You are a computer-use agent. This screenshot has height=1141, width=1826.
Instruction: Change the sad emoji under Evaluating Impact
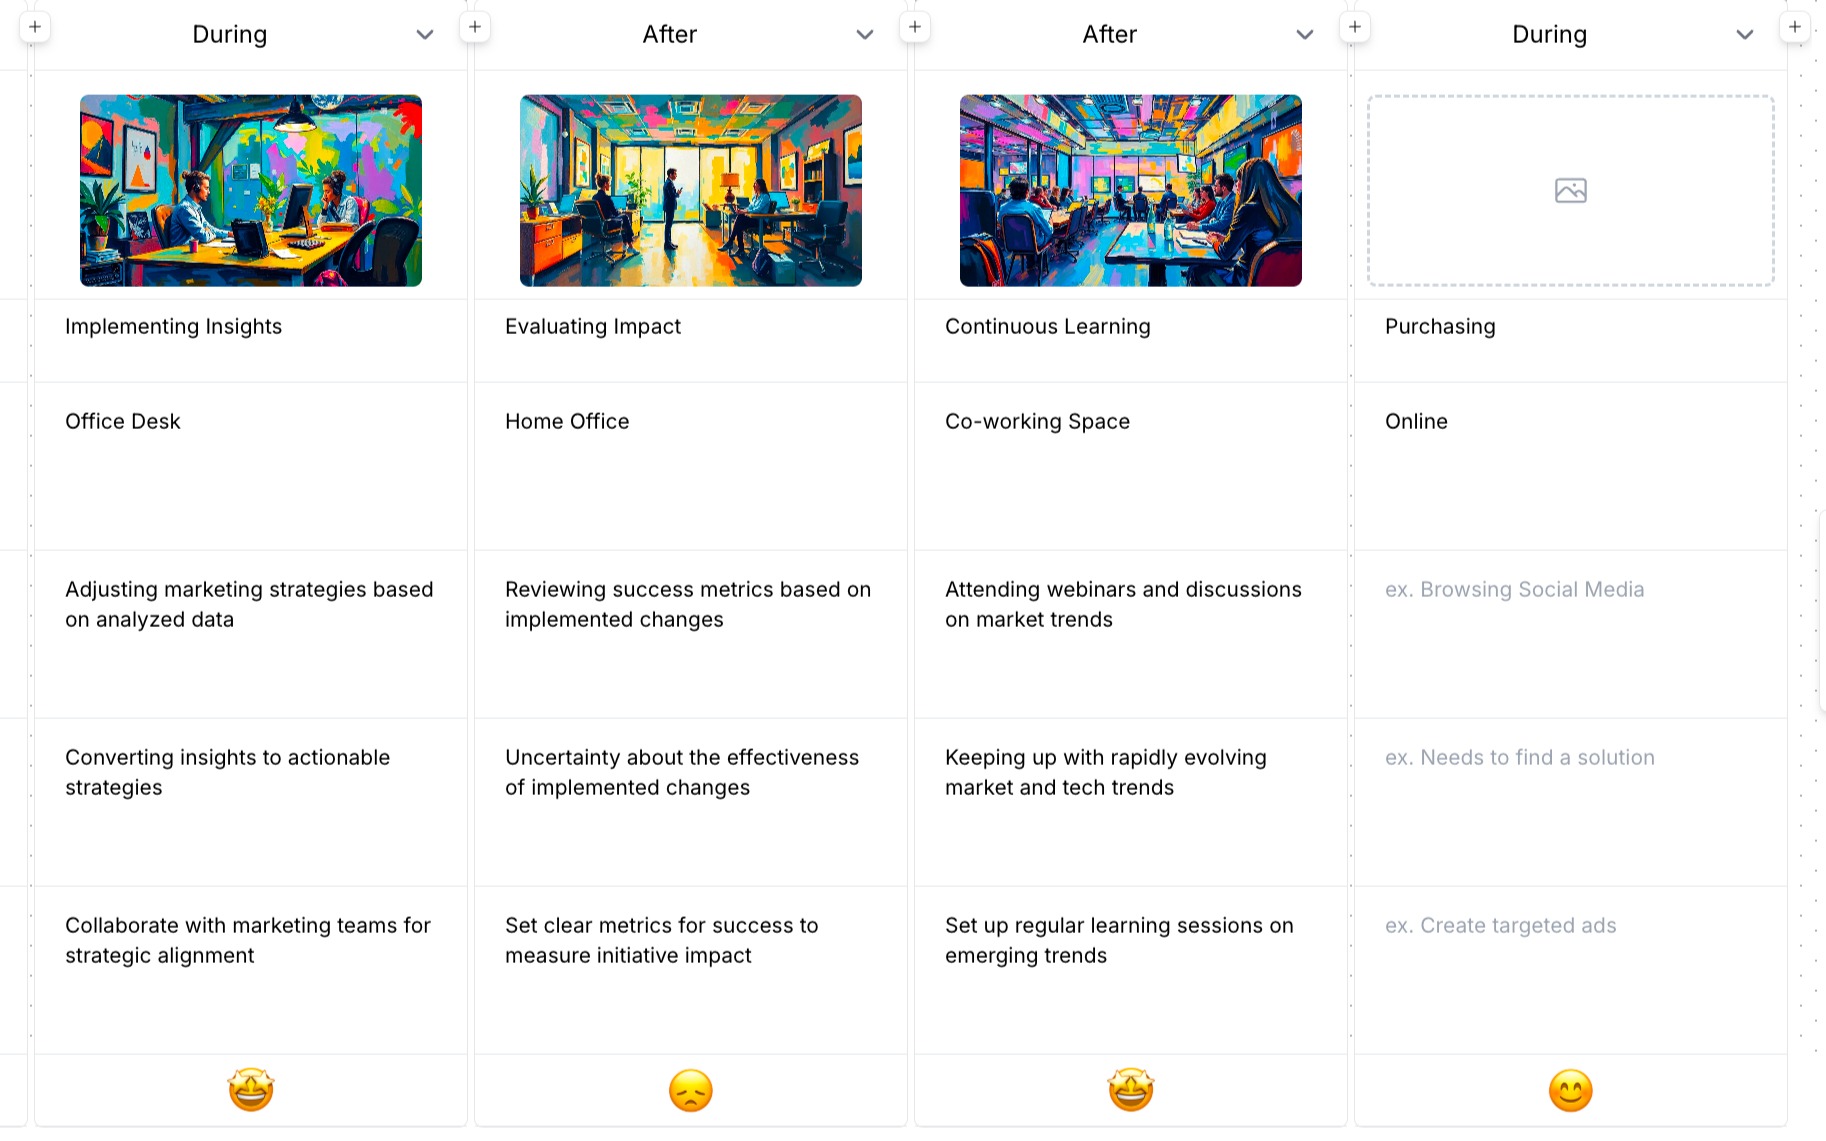pos(691,1090)
